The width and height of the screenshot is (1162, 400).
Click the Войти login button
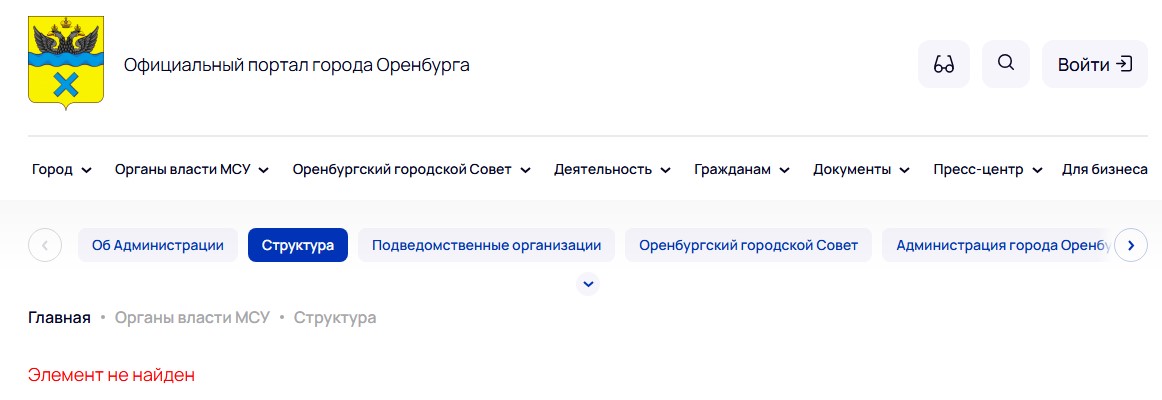[1094, 65]
